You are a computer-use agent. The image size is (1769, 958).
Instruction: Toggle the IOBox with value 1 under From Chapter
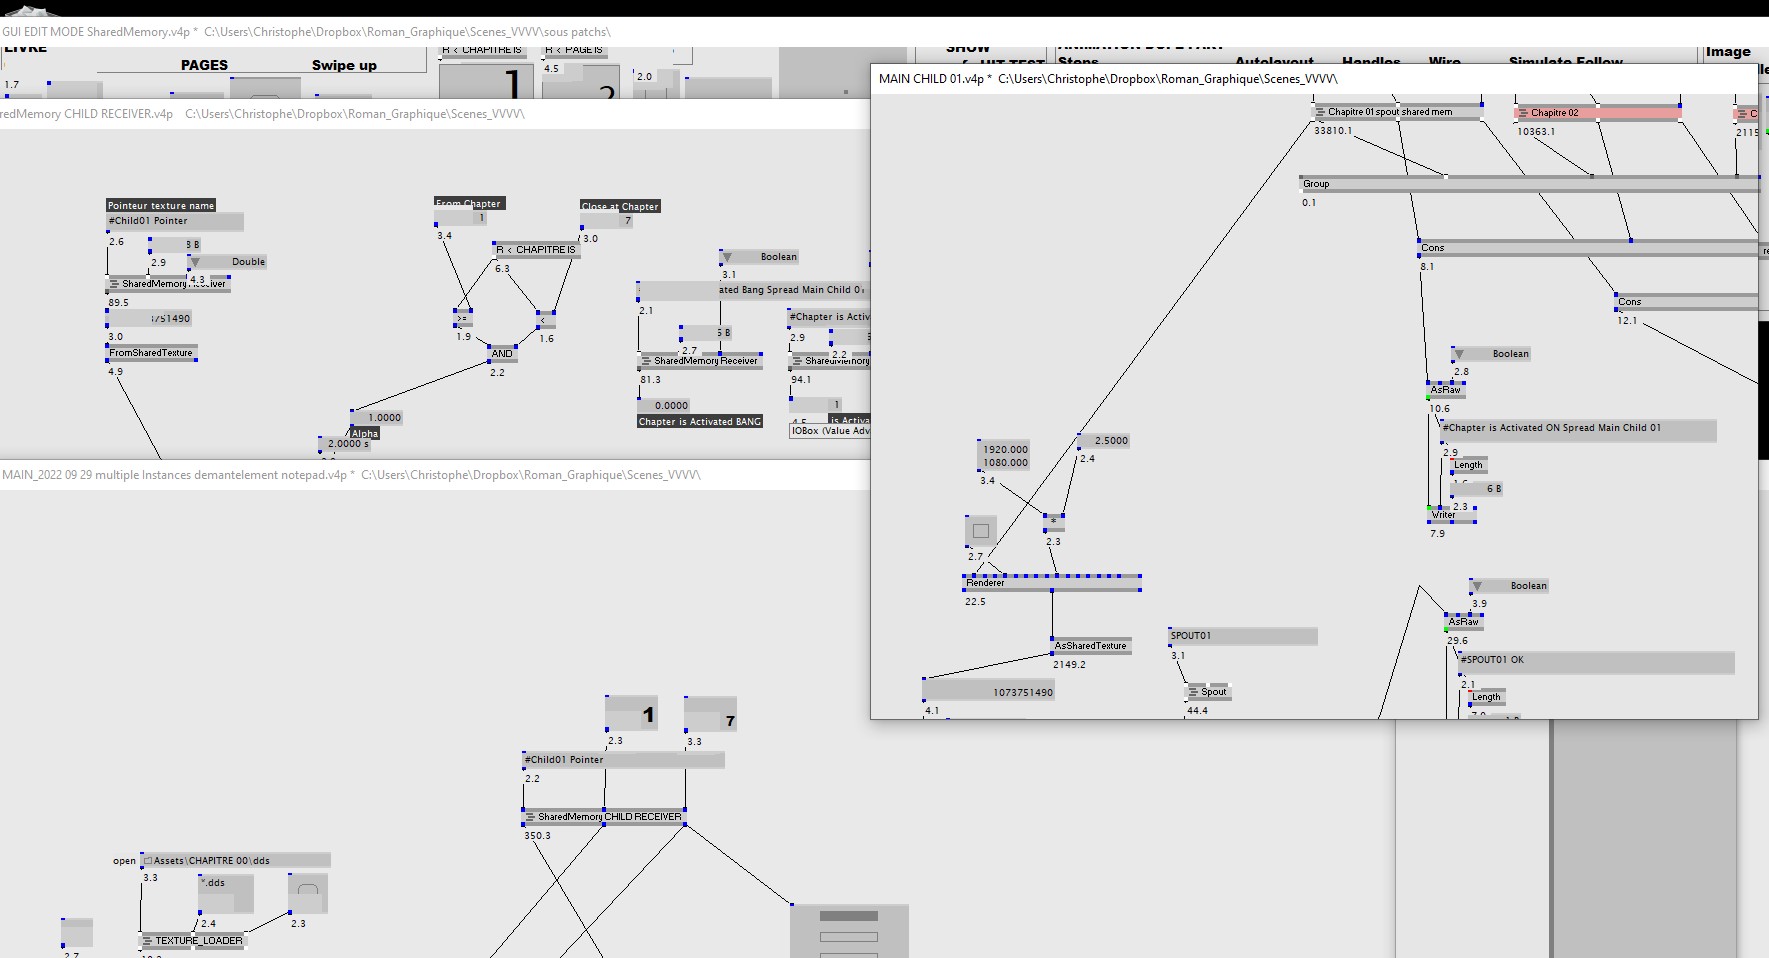pyautogui.click(x=462, y=218)
